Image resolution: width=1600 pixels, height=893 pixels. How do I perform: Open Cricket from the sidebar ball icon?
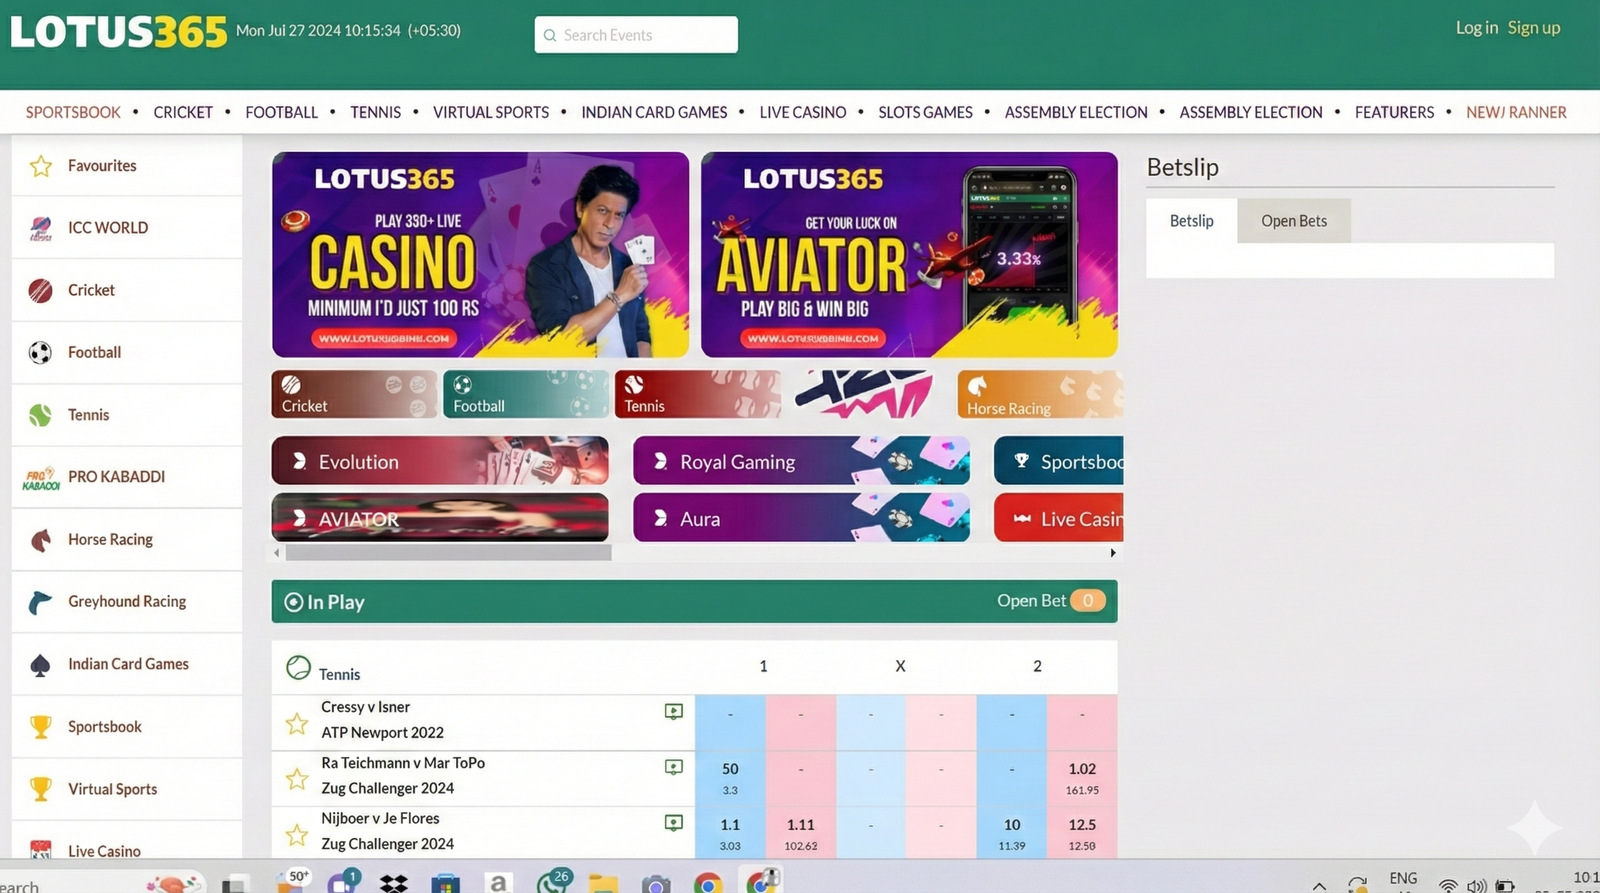coord(41,290)
